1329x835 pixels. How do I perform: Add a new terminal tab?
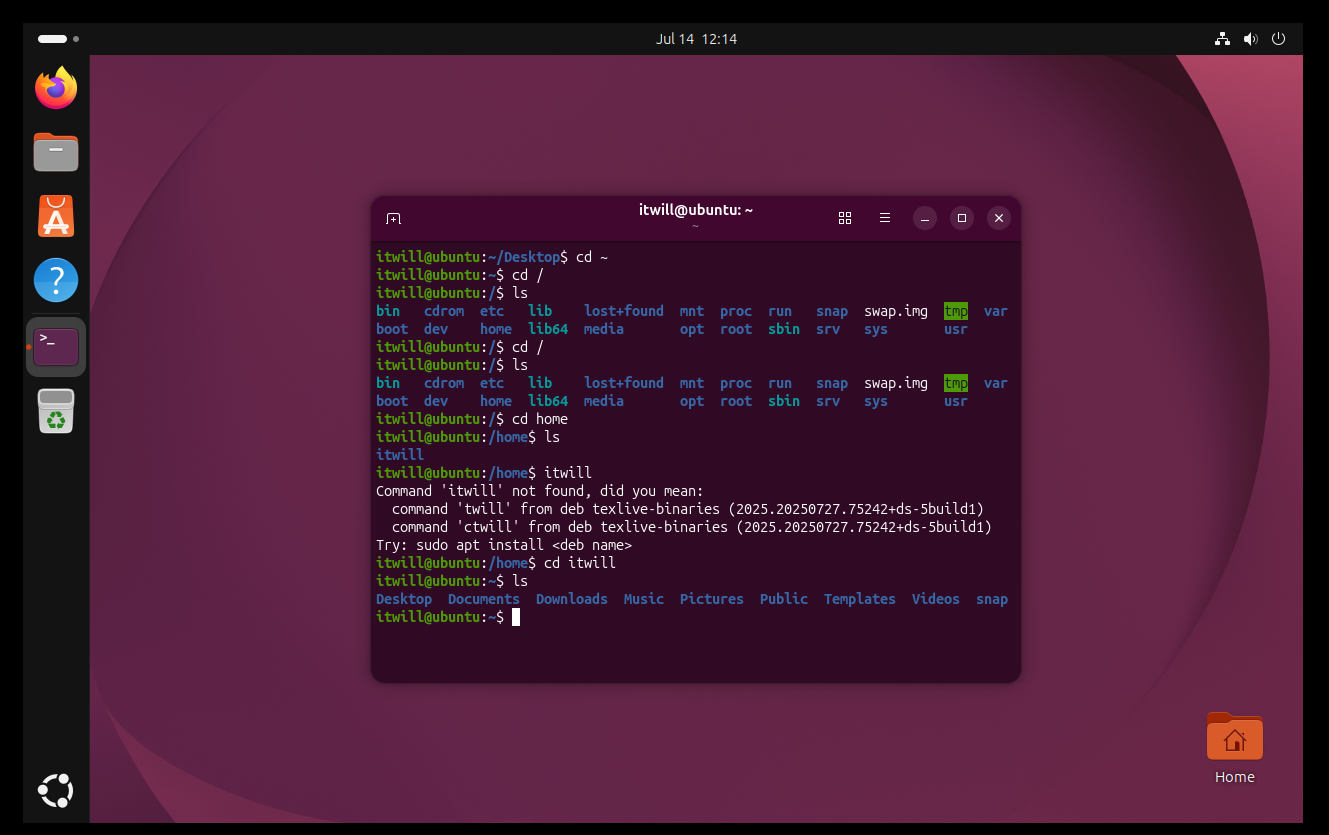click(x=394, y=218)
